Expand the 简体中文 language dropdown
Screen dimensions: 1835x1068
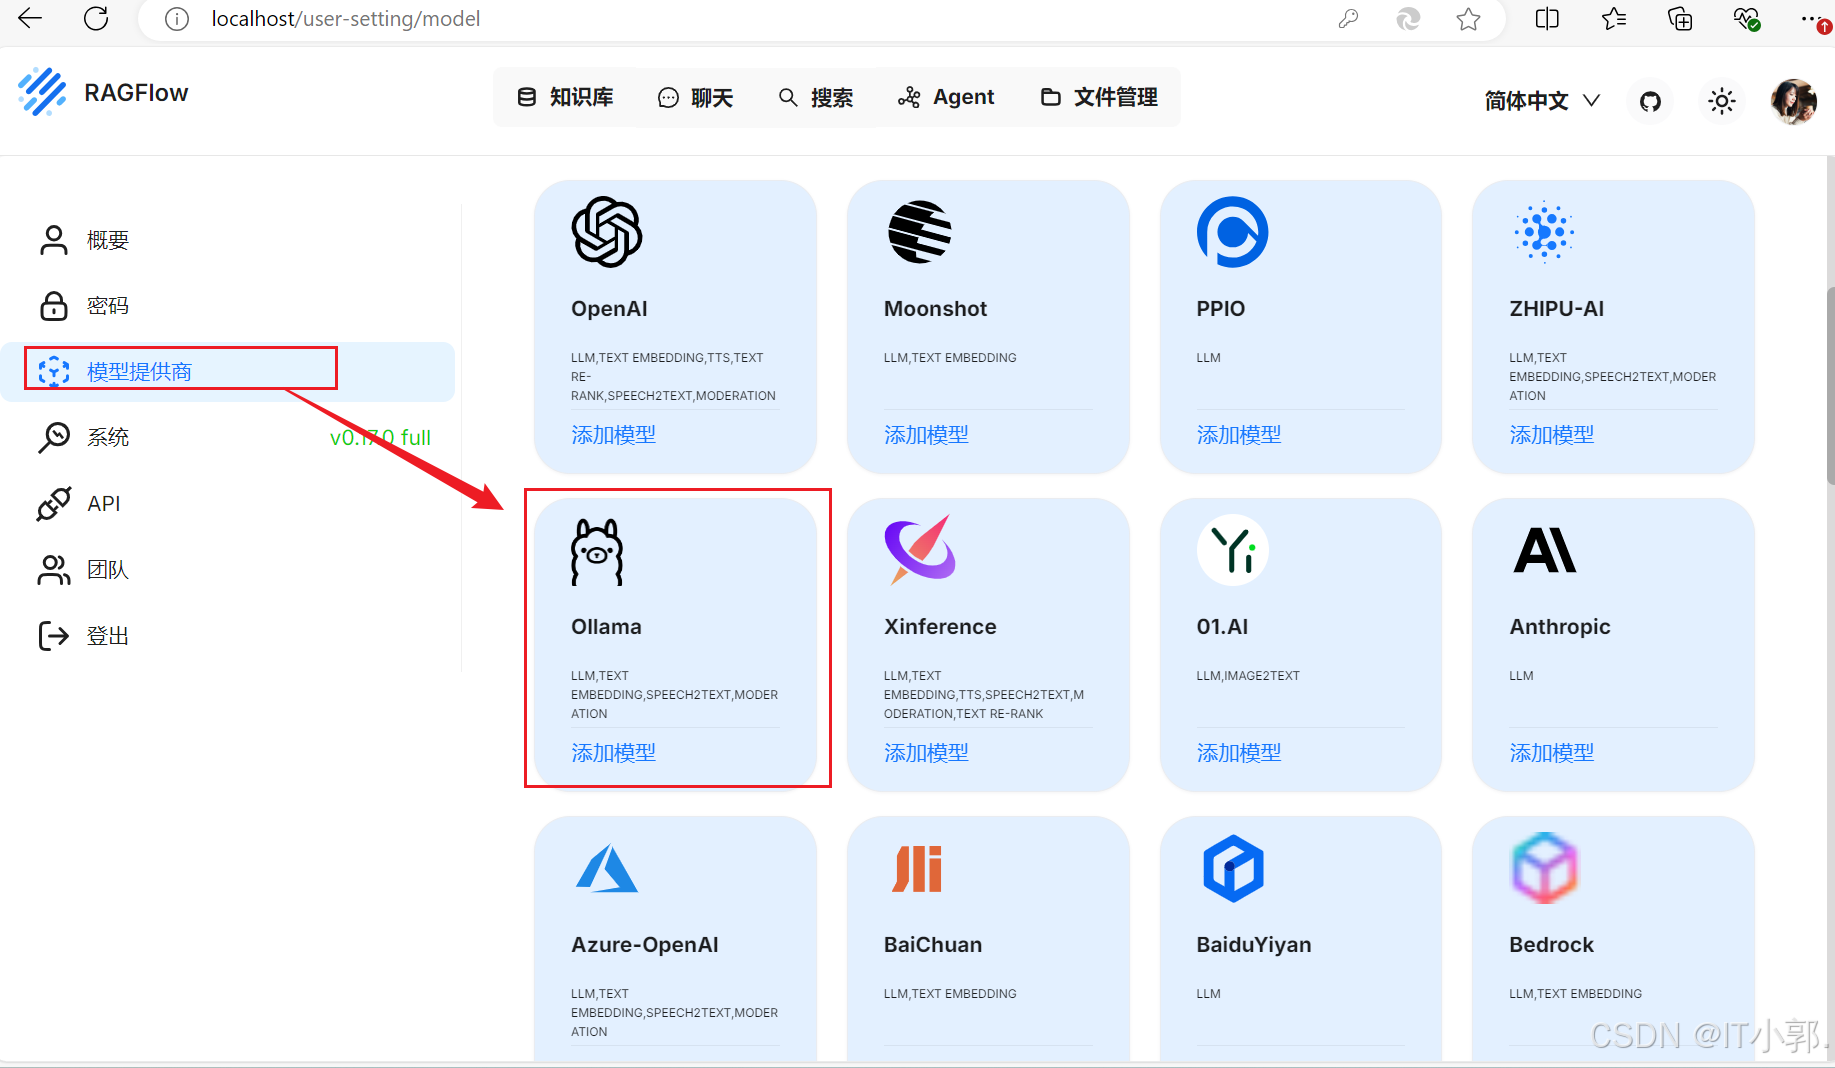pos(1542,101)
